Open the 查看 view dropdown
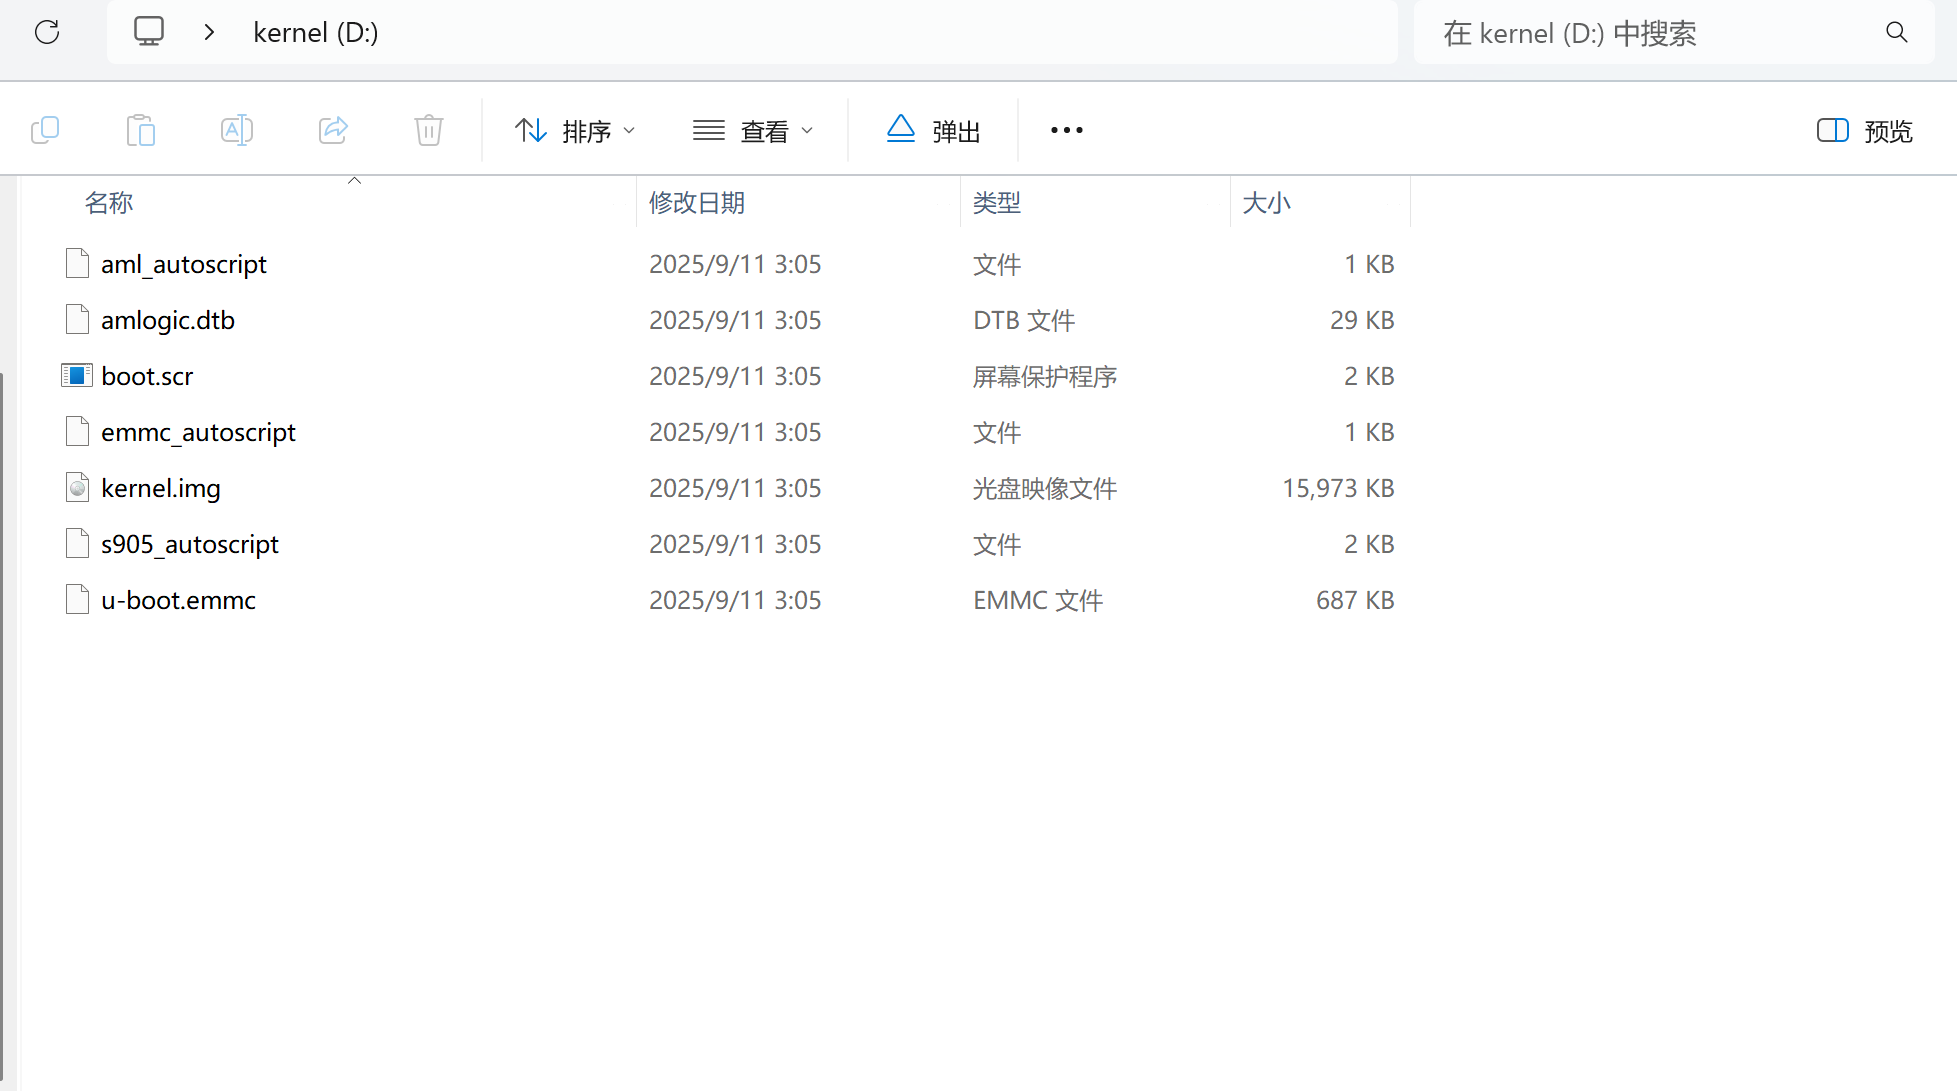Screen dimensions: 1957x1091 click(x=753, y=131)
